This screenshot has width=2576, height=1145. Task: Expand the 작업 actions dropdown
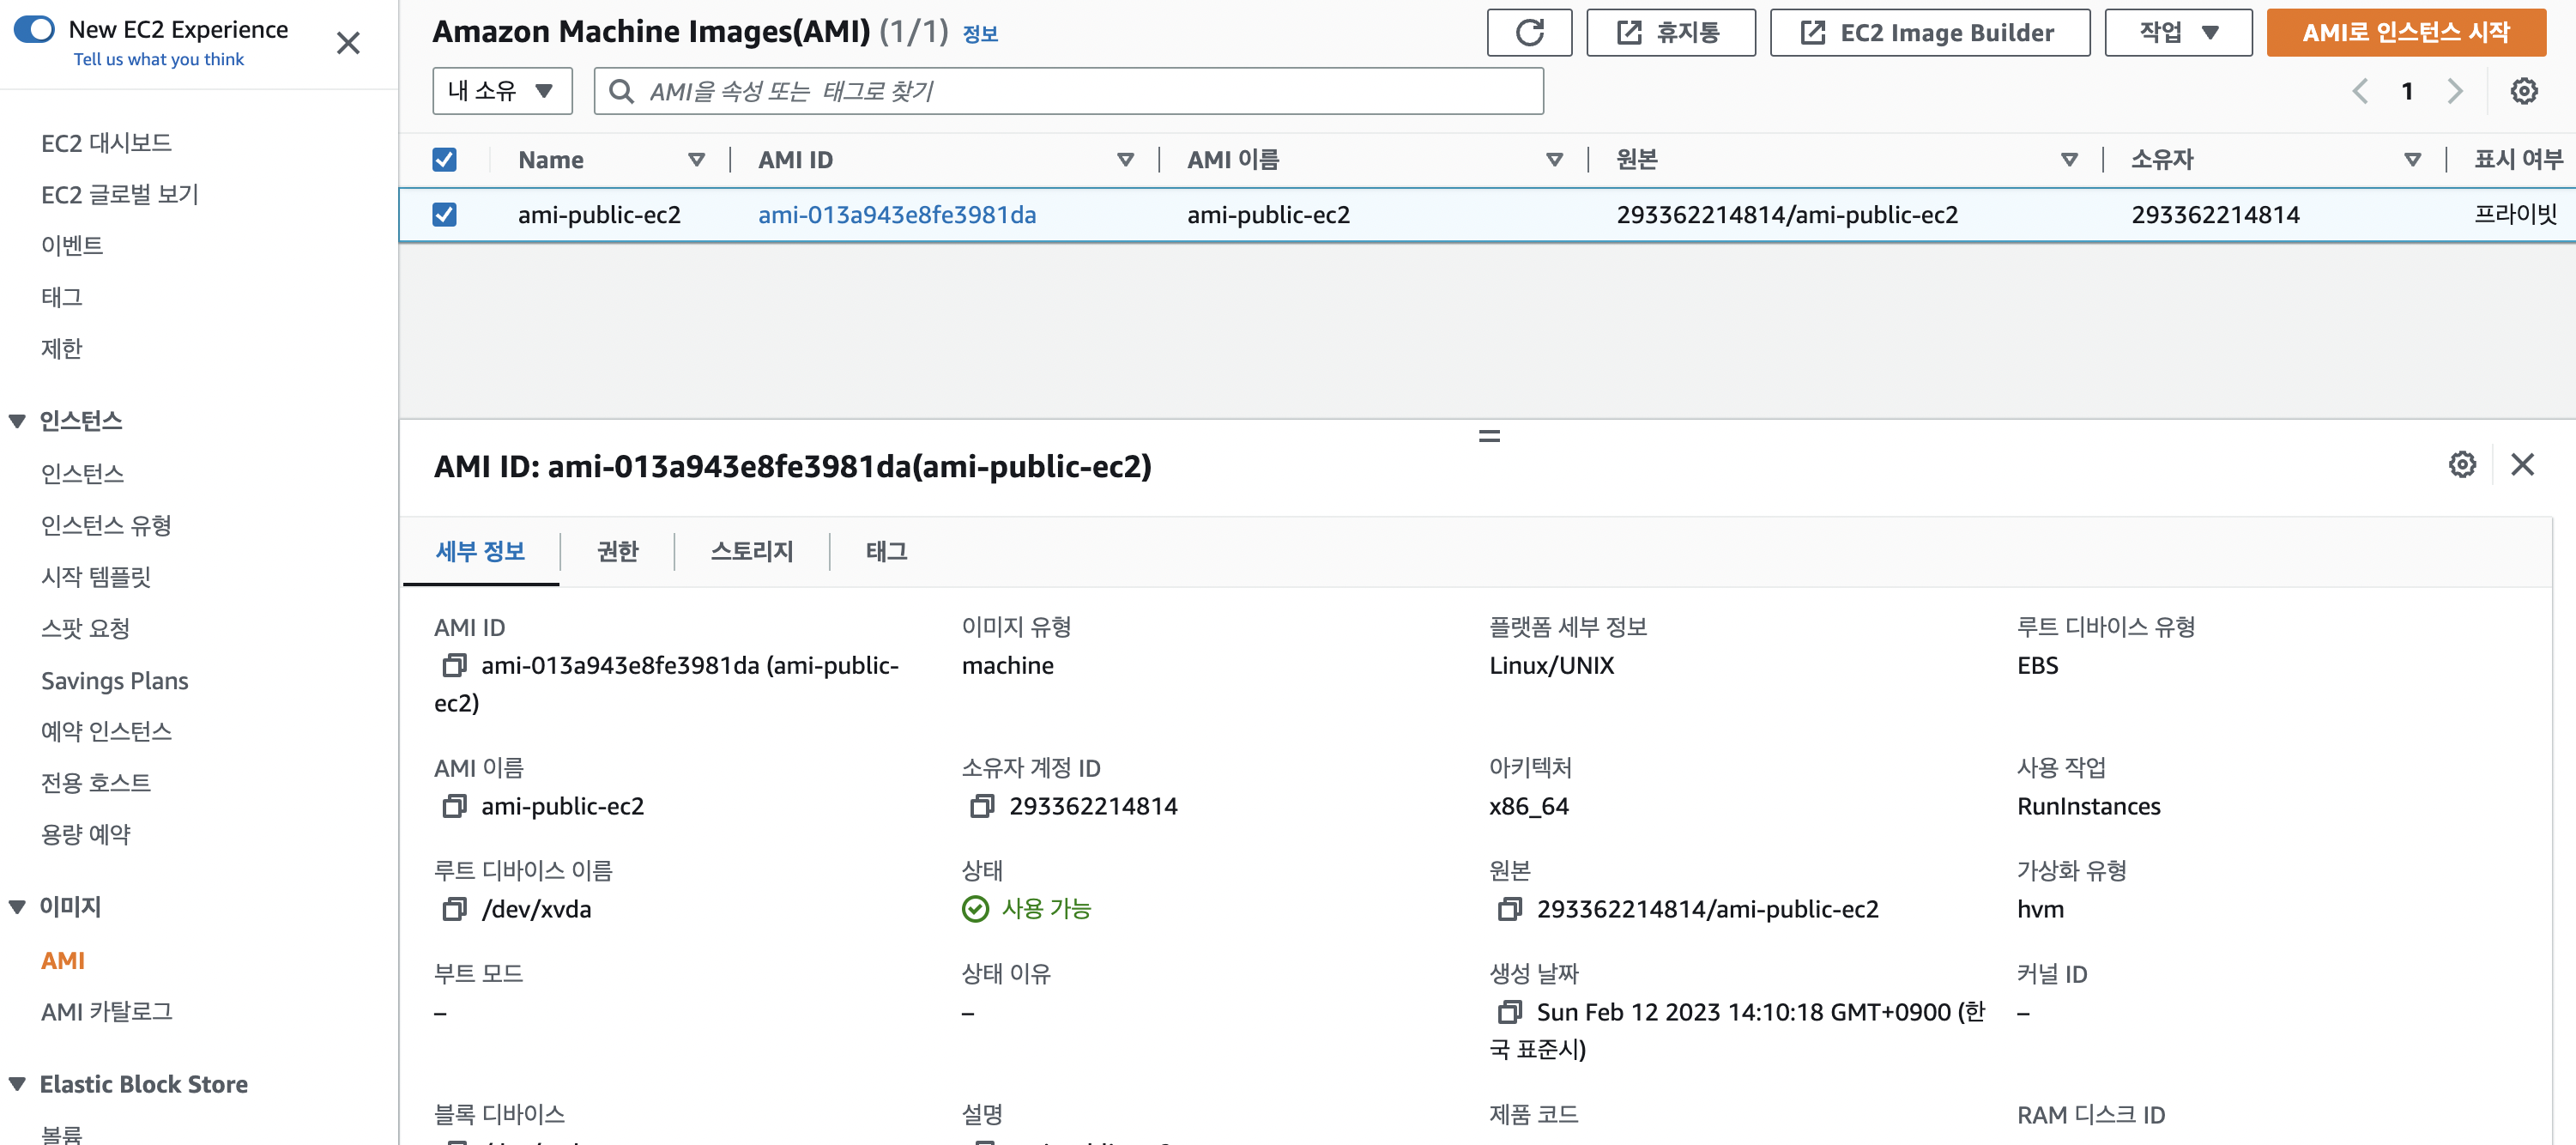click(x=2177, y=33)
